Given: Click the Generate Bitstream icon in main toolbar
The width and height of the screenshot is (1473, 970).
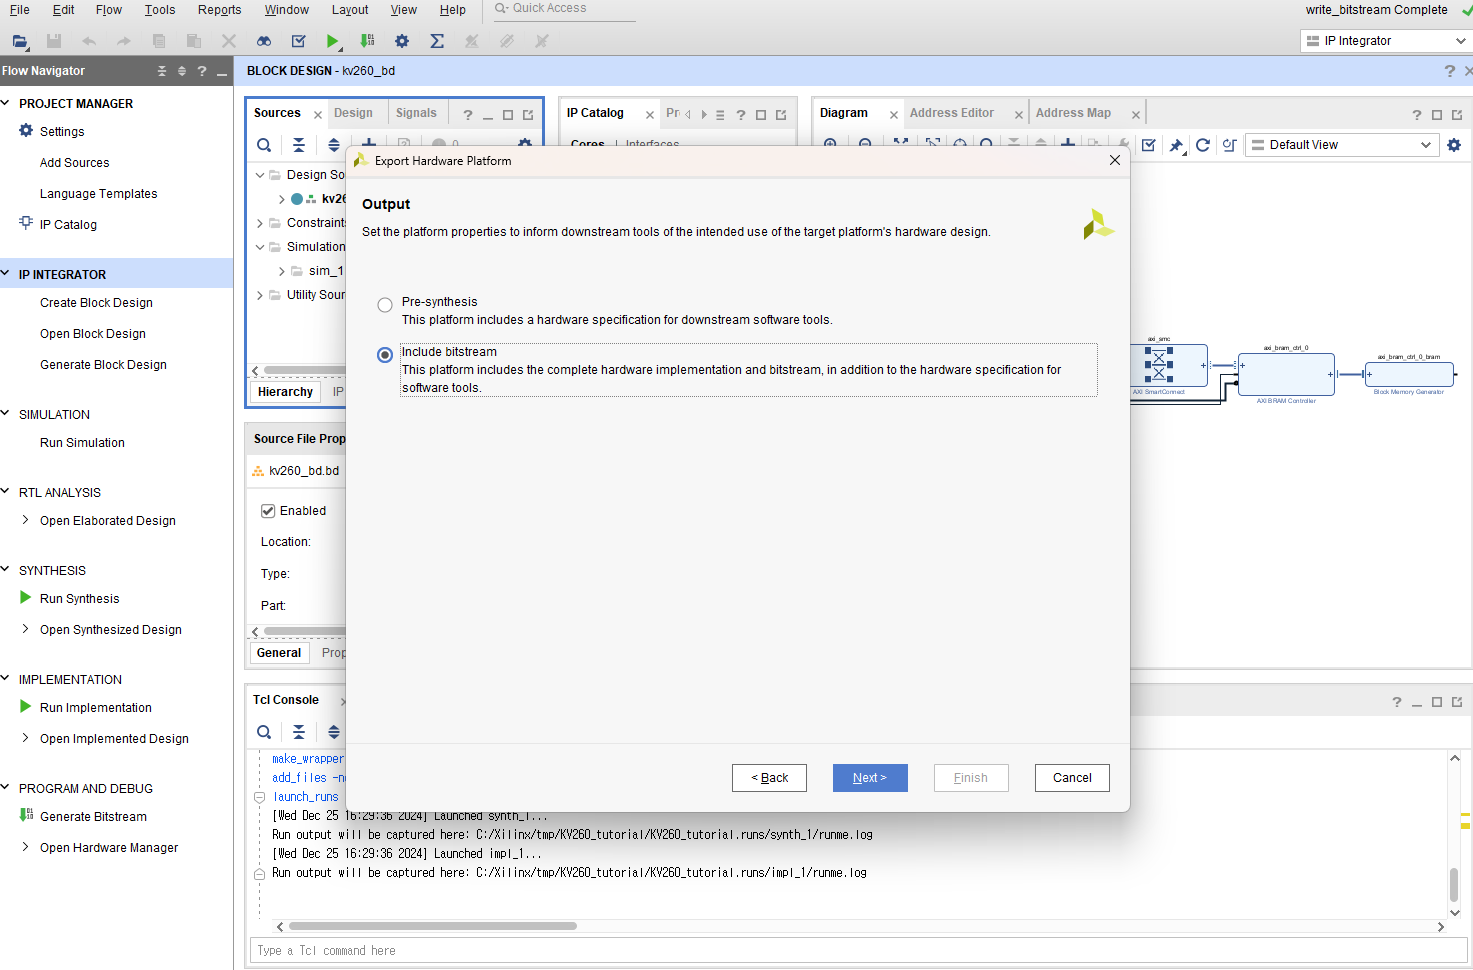Looking at the screenshot, I should coord(368,41).
